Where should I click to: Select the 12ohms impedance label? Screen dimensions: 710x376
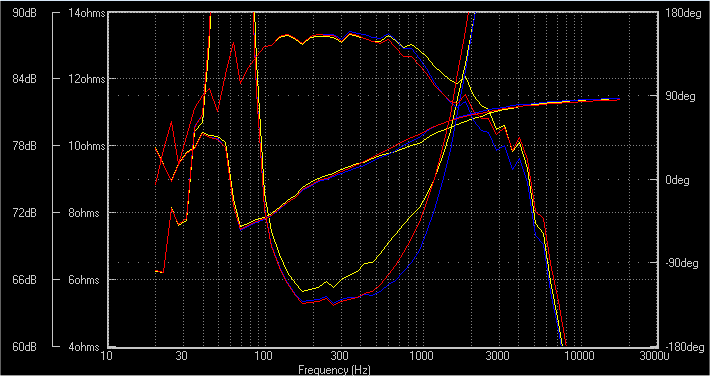click(x=86, y=79)
